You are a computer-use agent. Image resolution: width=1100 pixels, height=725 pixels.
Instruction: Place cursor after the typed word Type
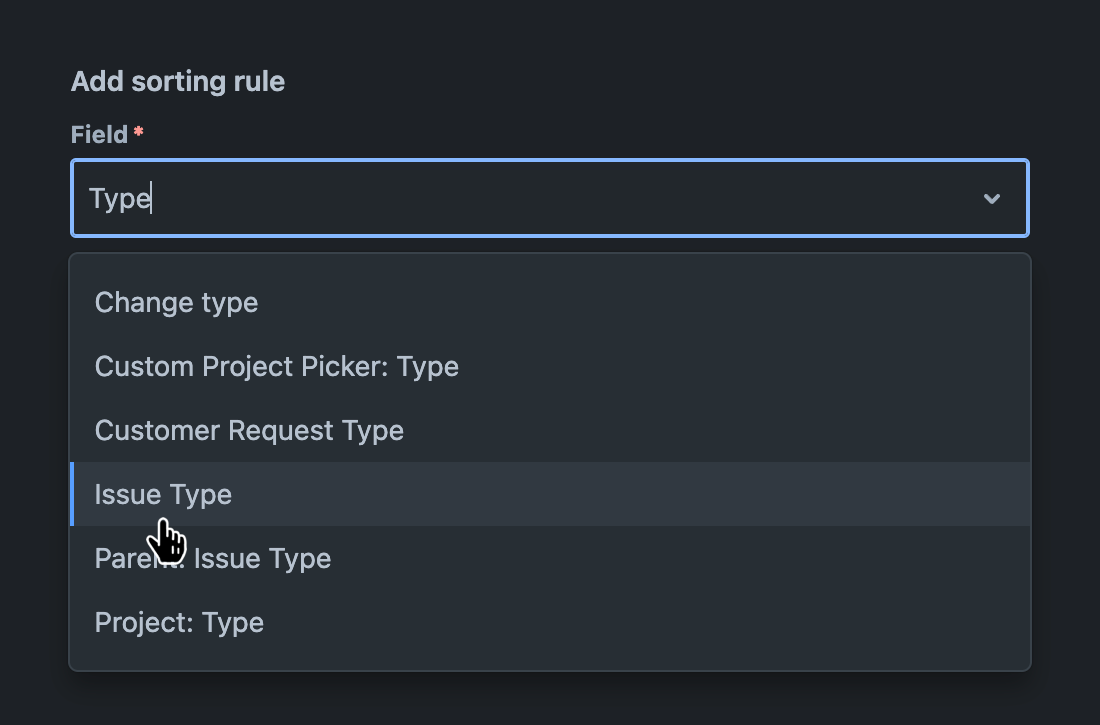pos(150,198)
